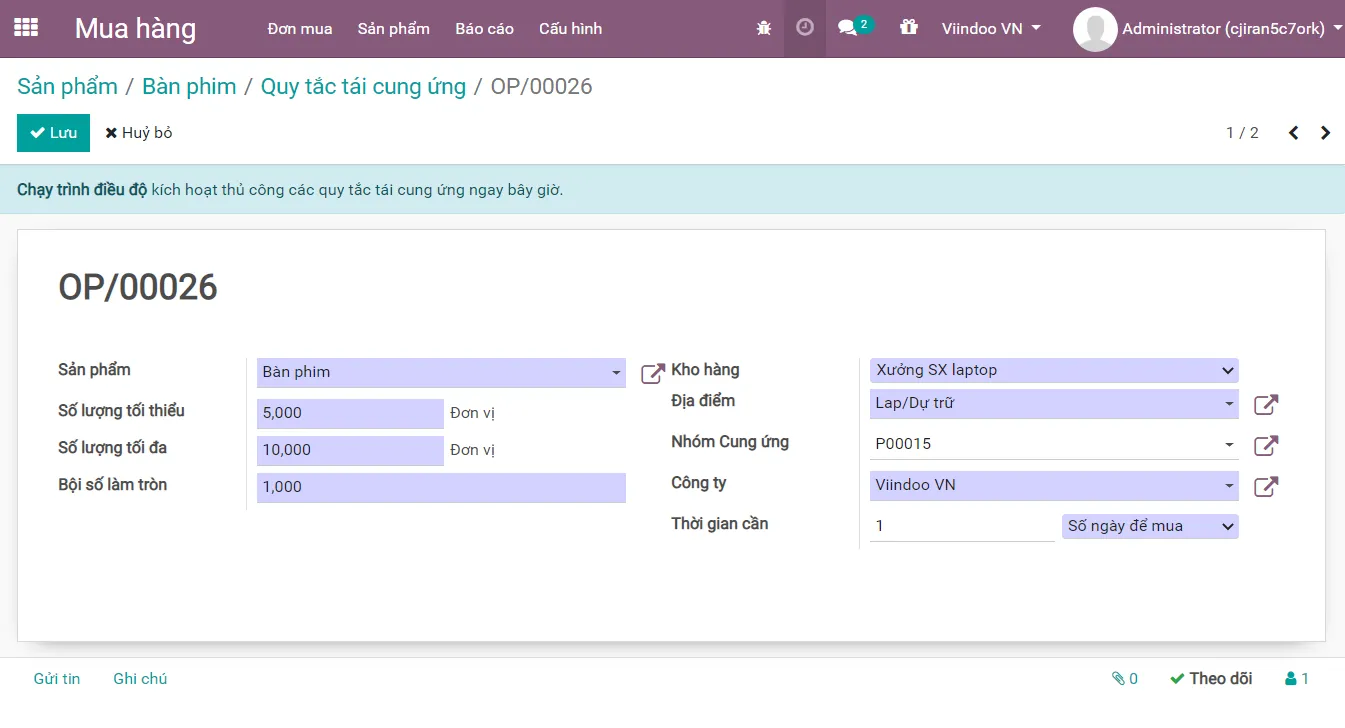
Task: Open the Báo cáo menu
Action: pyautogui.click(x=484, y=28)
